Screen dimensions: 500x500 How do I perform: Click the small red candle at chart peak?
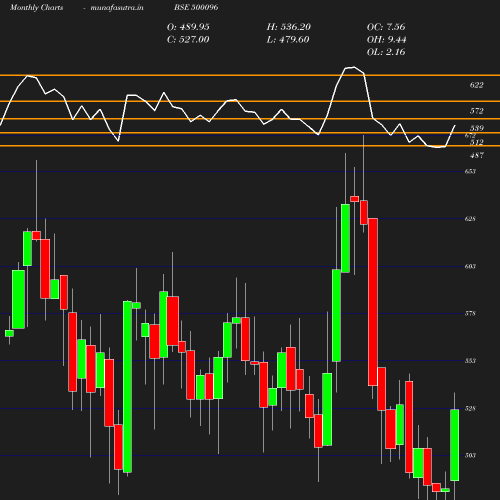[355, 199]
